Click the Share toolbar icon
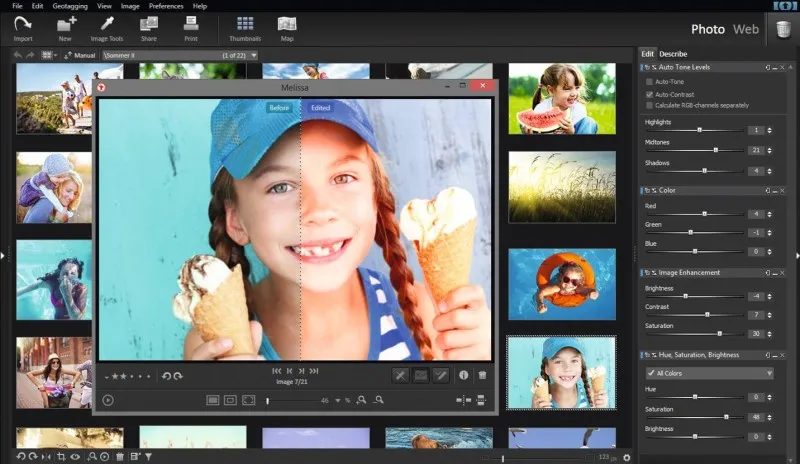 click(x=149, y=26)
